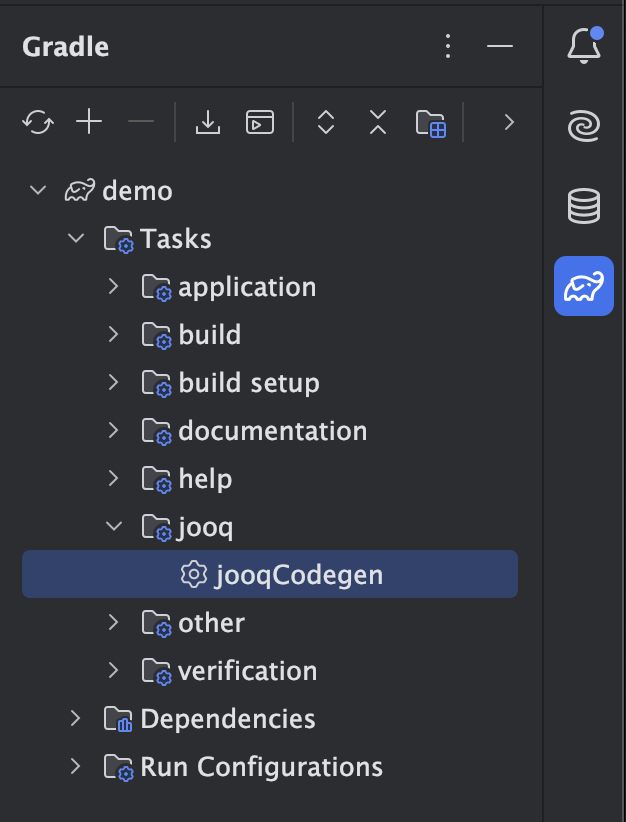Hide the Gradle tool window
This screenshot has width=626, height=822.
(x=500, y=46)
